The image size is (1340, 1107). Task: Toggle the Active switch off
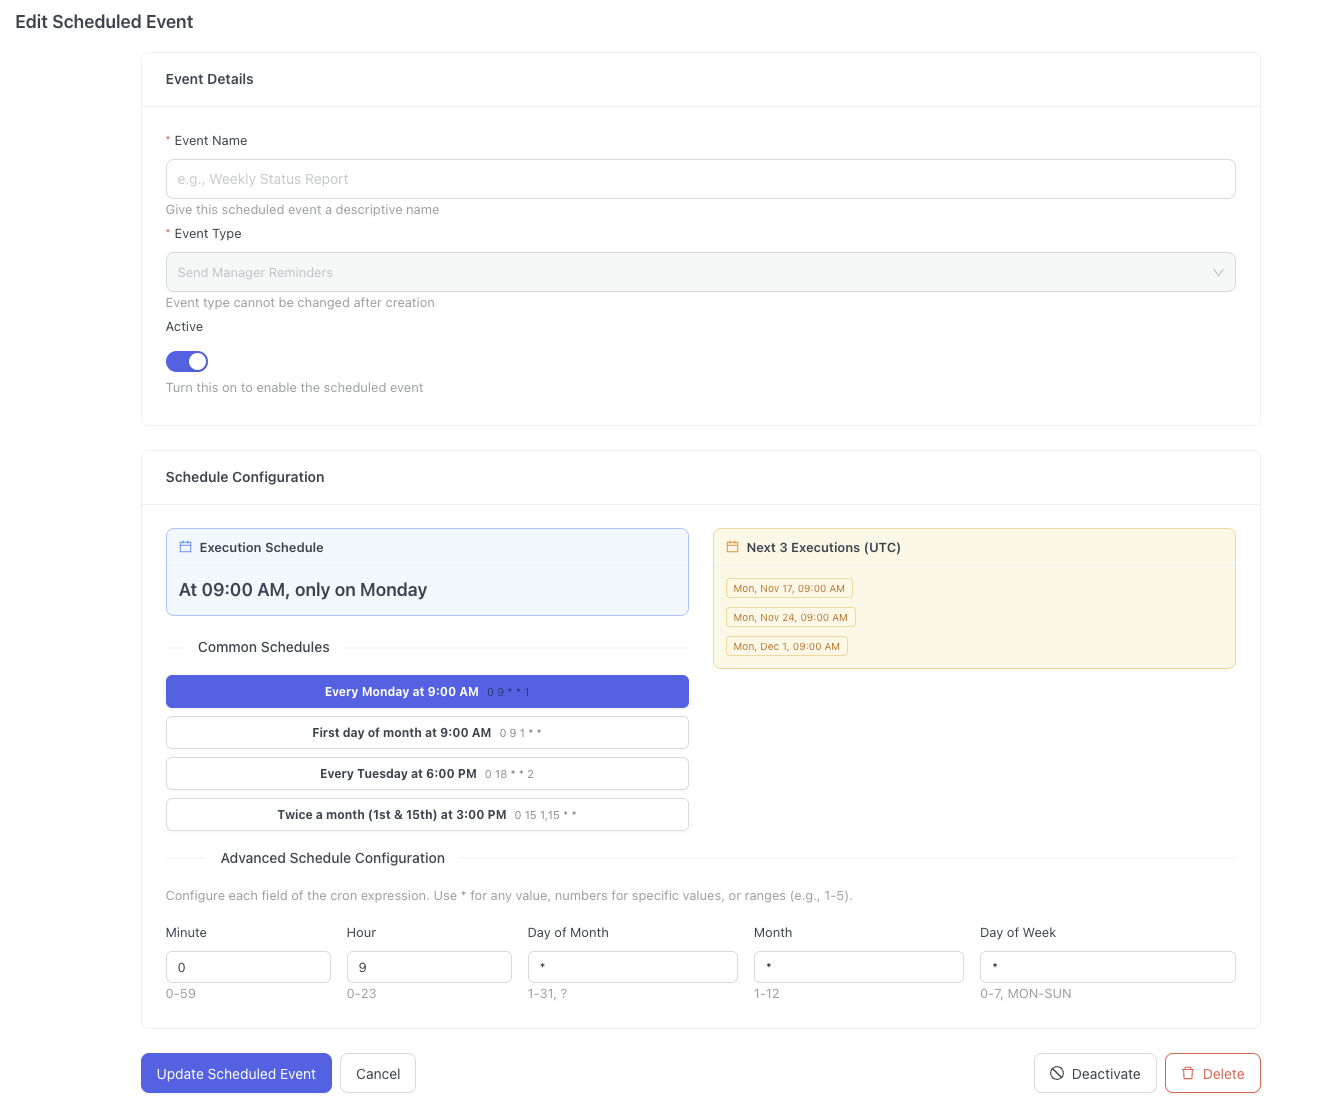187,361
